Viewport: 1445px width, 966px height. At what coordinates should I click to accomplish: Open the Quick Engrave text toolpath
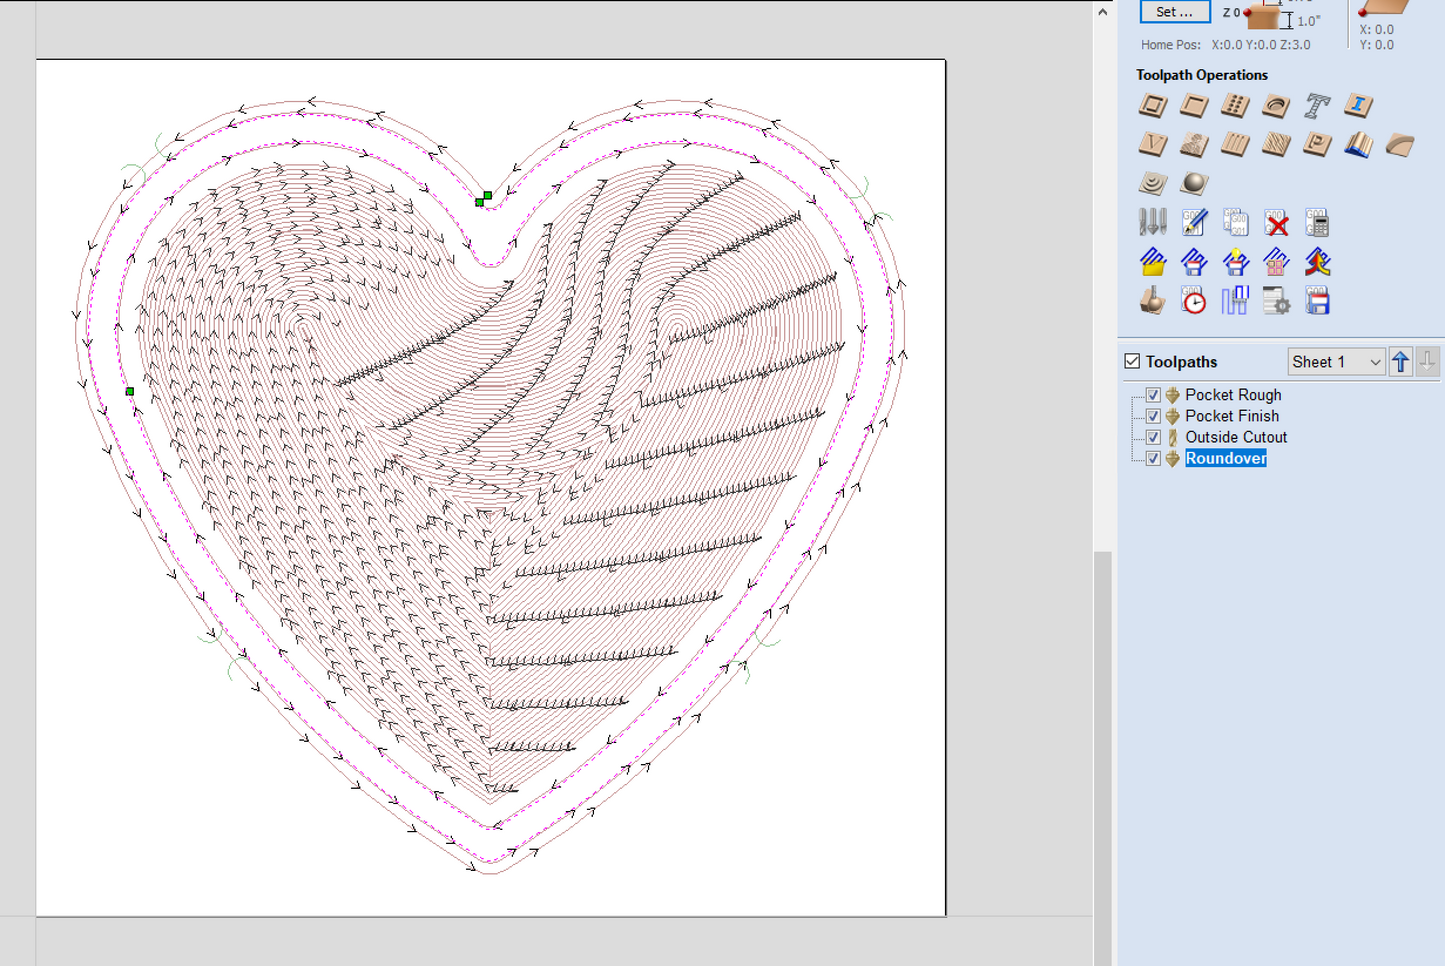coord(1317,106)
